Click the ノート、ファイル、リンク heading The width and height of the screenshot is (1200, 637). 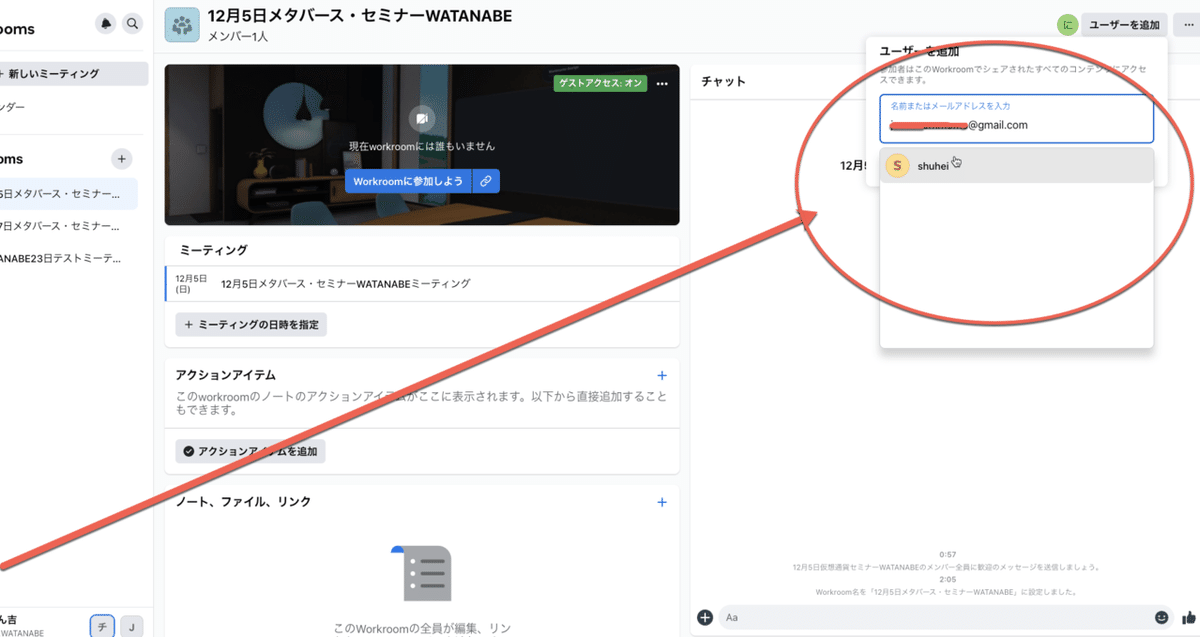(x=243, y=502)
